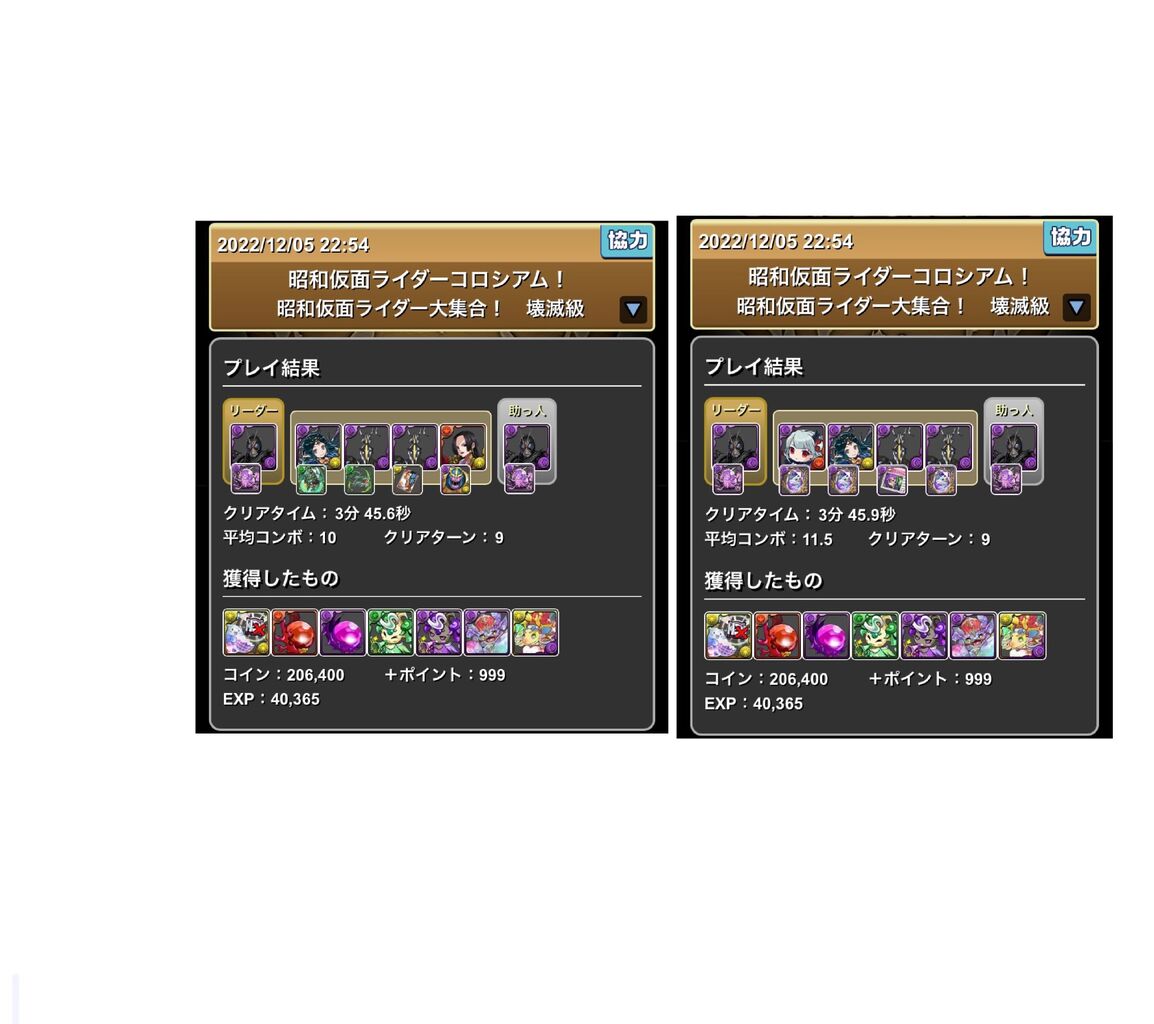Tap the green dragon assist icon in left team

tap(359, 479)
